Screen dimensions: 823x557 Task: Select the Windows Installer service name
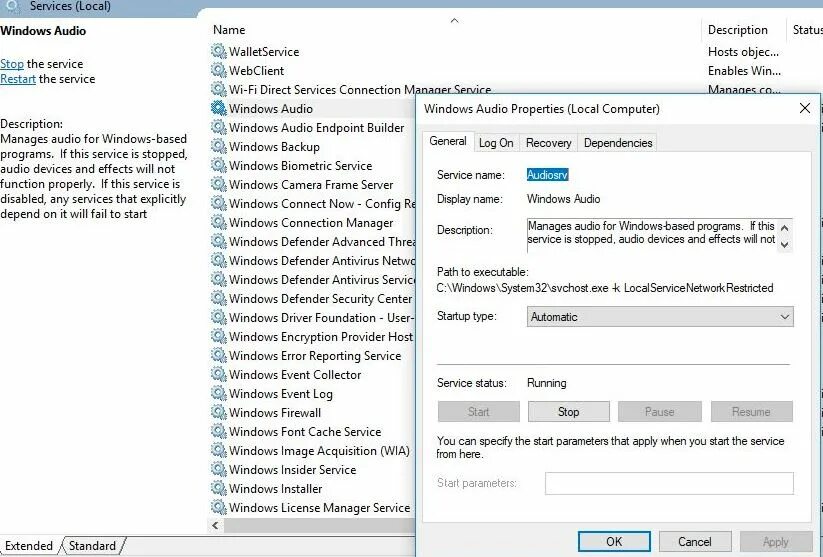276,489
